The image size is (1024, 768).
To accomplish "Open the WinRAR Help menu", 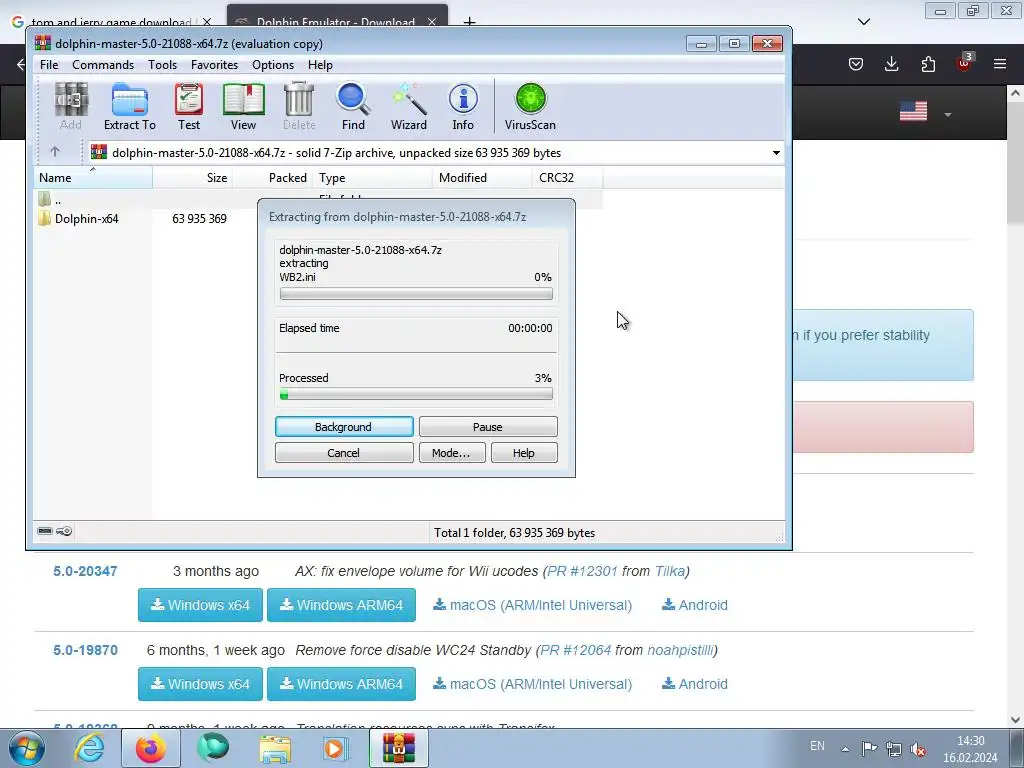I will (320, 65).
